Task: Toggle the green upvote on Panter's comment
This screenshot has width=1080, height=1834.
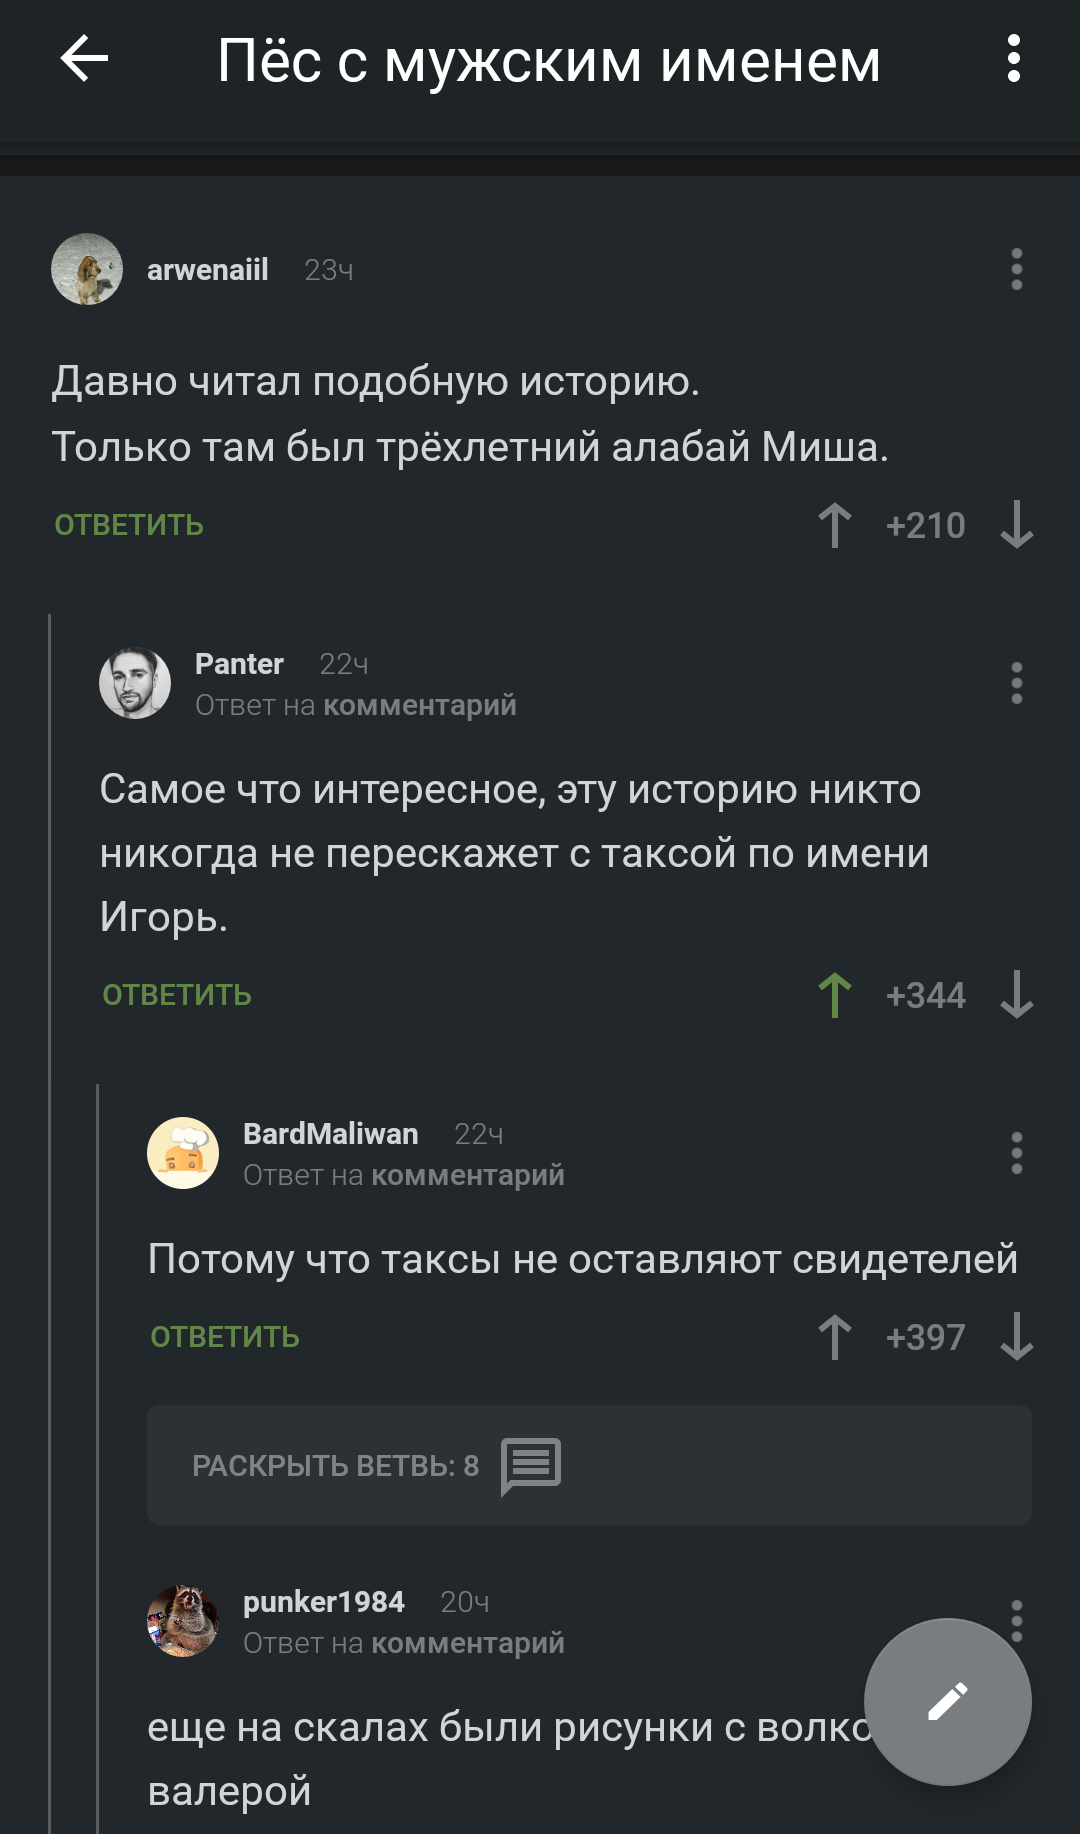Action: [x=835, y=995]
